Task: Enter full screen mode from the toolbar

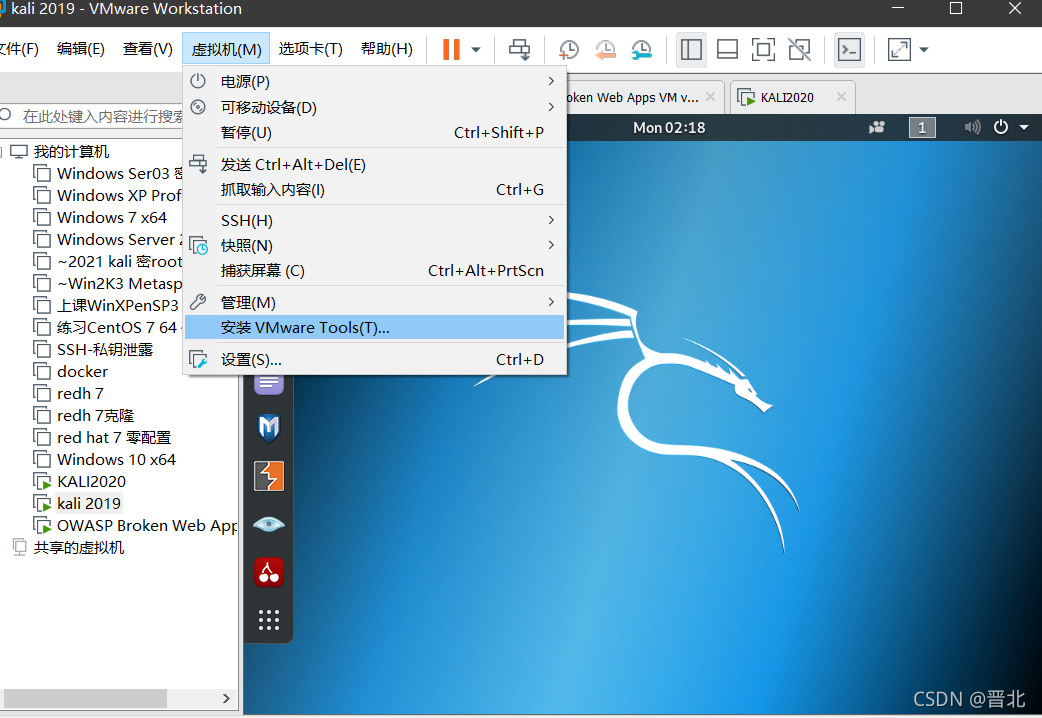Action: click(x=763, y=50)
